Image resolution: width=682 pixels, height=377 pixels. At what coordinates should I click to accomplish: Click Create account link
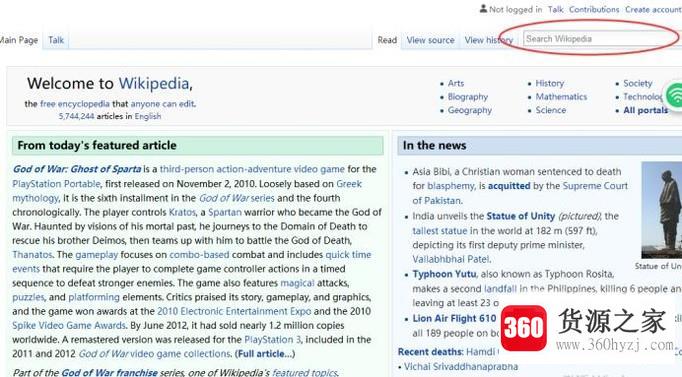[x=653, y=9]
